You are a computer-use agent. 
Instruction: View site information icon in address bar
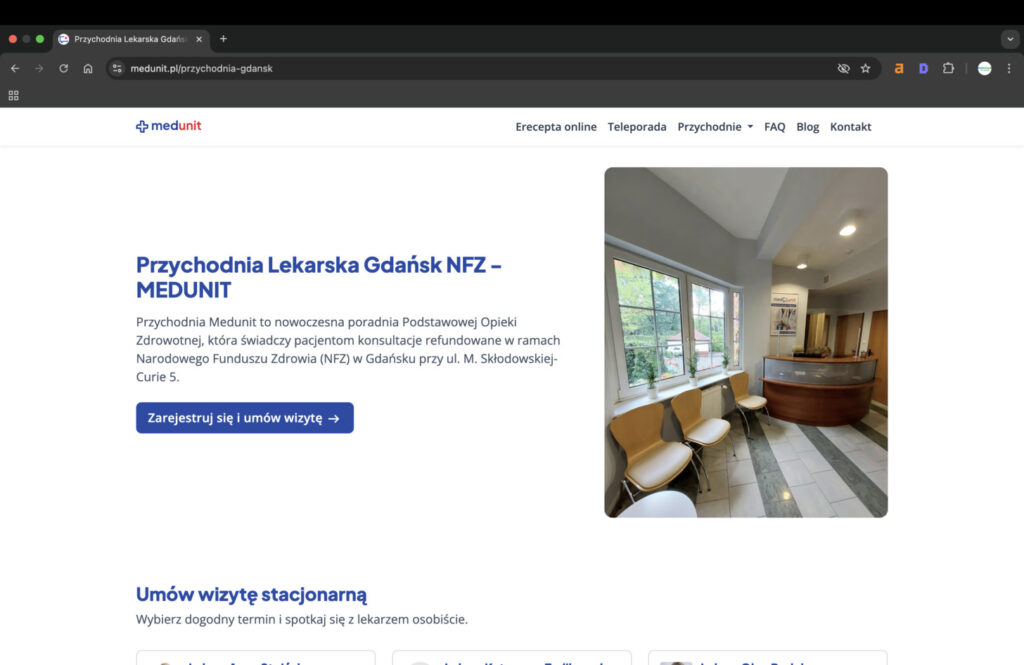[117, 69]
